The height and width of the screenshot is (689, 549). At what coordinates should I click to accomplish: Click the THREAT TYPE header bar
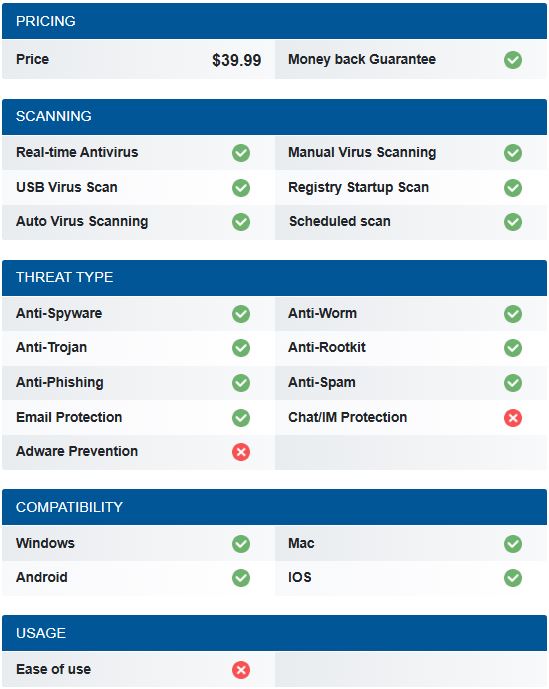274,278
